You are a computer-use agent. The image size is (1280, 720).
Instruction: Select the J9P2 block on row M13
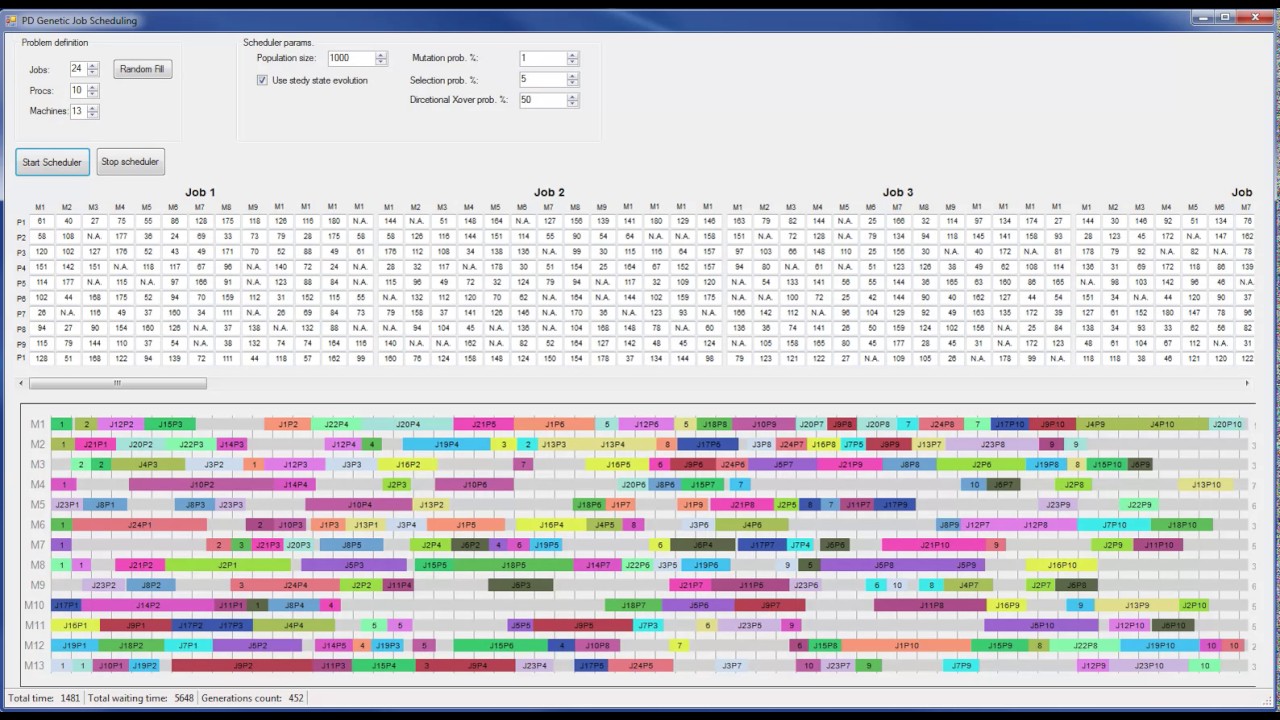[242, 665]
